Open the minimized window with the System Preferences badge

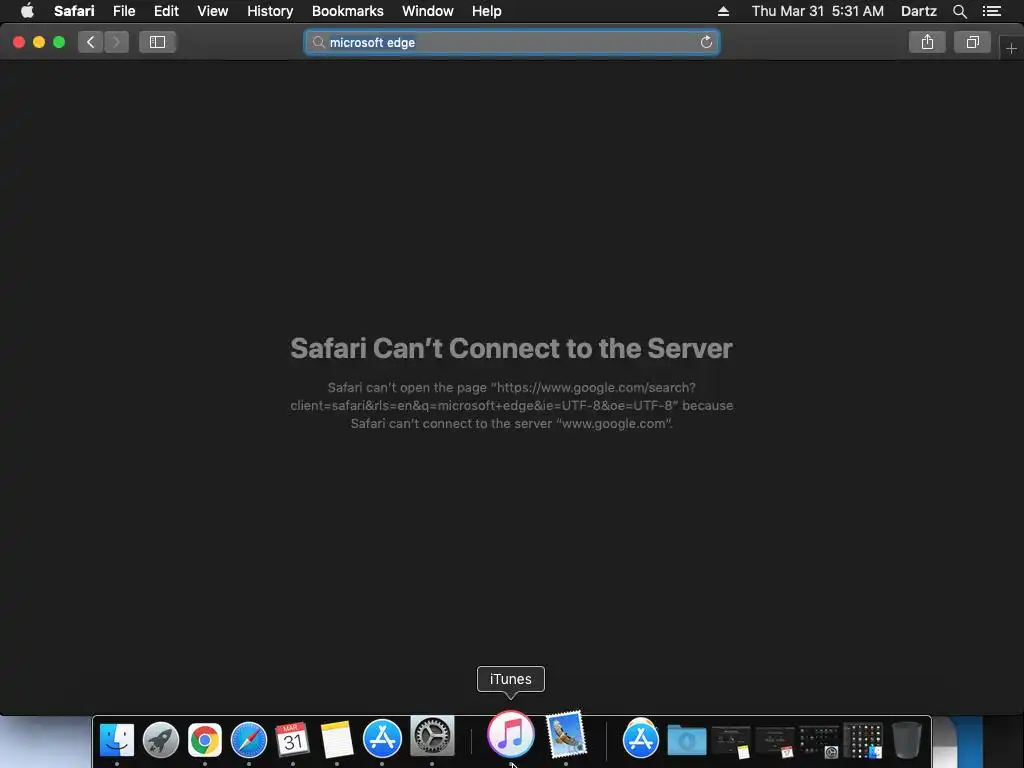[x=818, y=742]
